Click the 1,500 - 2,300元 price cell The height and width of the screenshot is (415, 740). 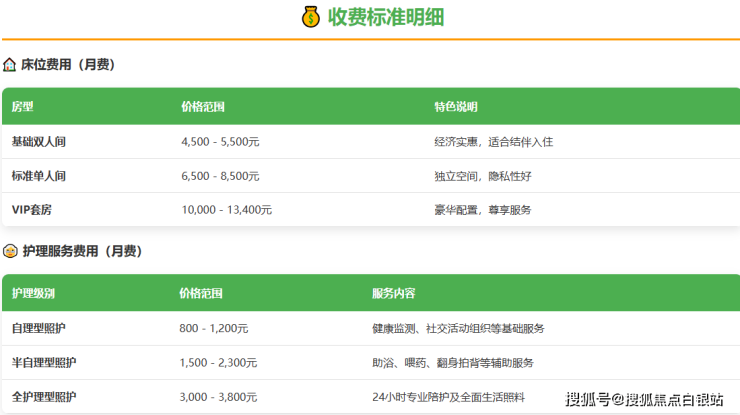217,362
